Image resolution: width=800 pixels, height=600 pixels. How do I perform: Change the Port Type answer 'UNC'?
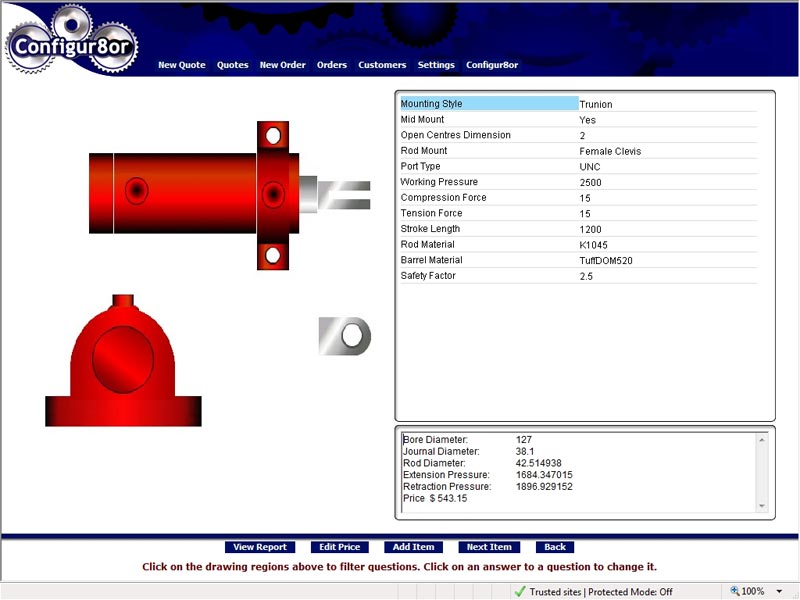point(589,167)
